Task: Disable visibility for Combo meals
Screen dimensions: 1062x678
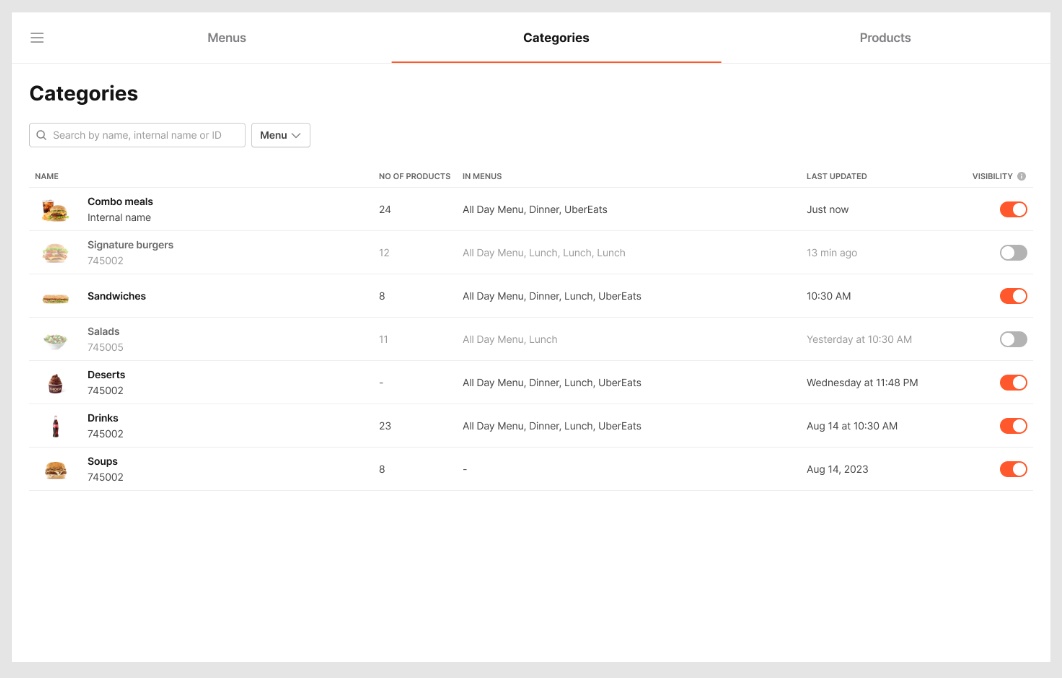Action: click(x=1013, y=209)
